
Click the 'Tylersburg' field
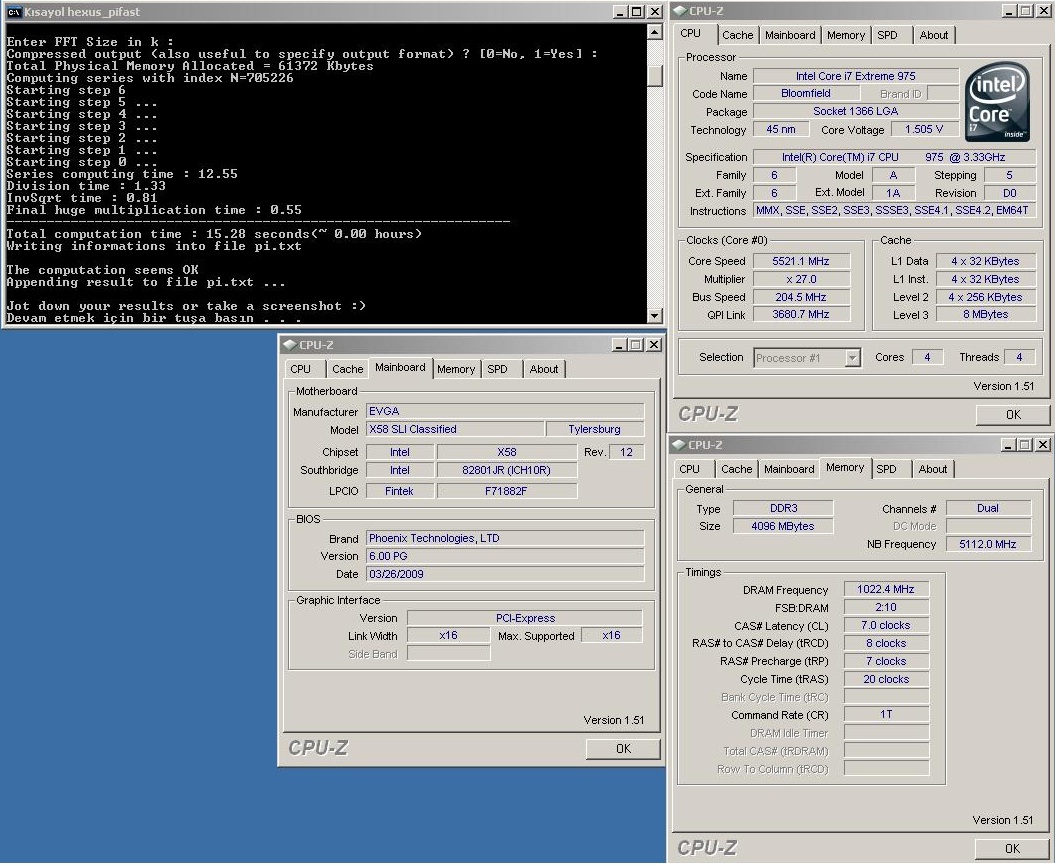[594, 429]
